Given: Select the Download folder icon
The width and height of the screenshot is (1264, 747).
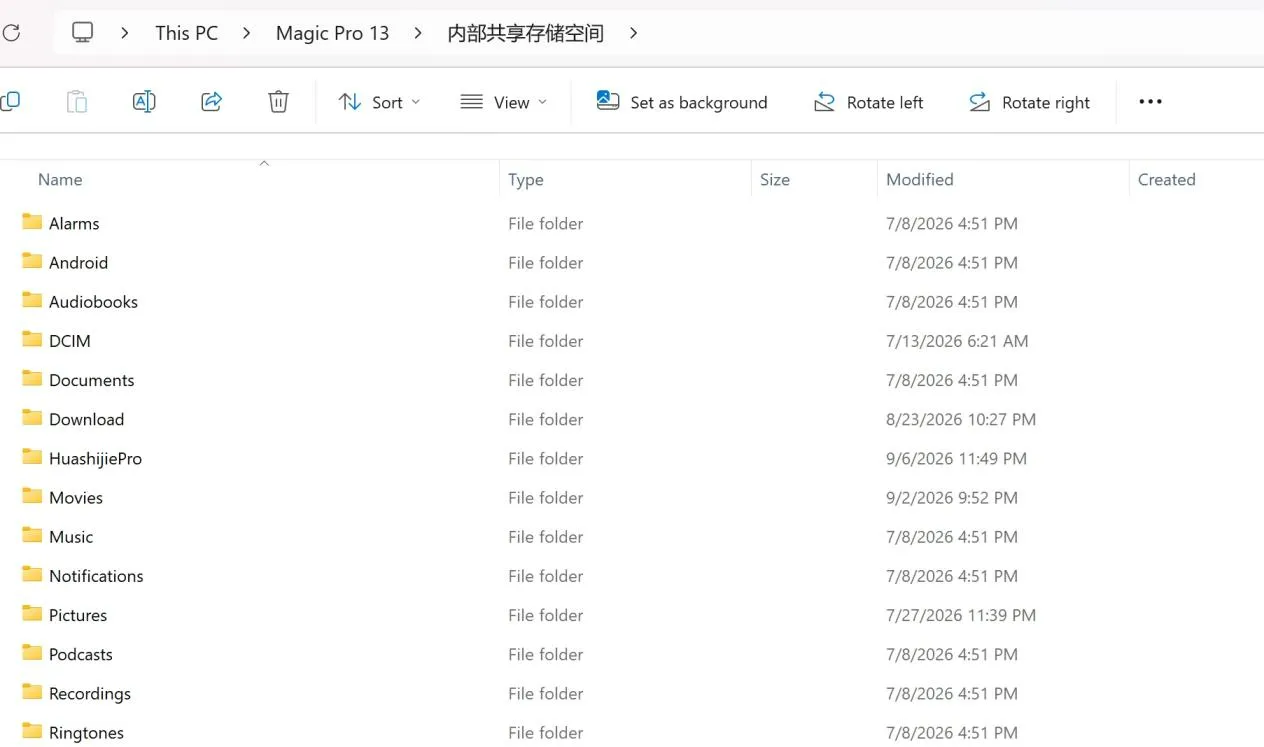Looking at the screenshot, I should tap(32, 418).
